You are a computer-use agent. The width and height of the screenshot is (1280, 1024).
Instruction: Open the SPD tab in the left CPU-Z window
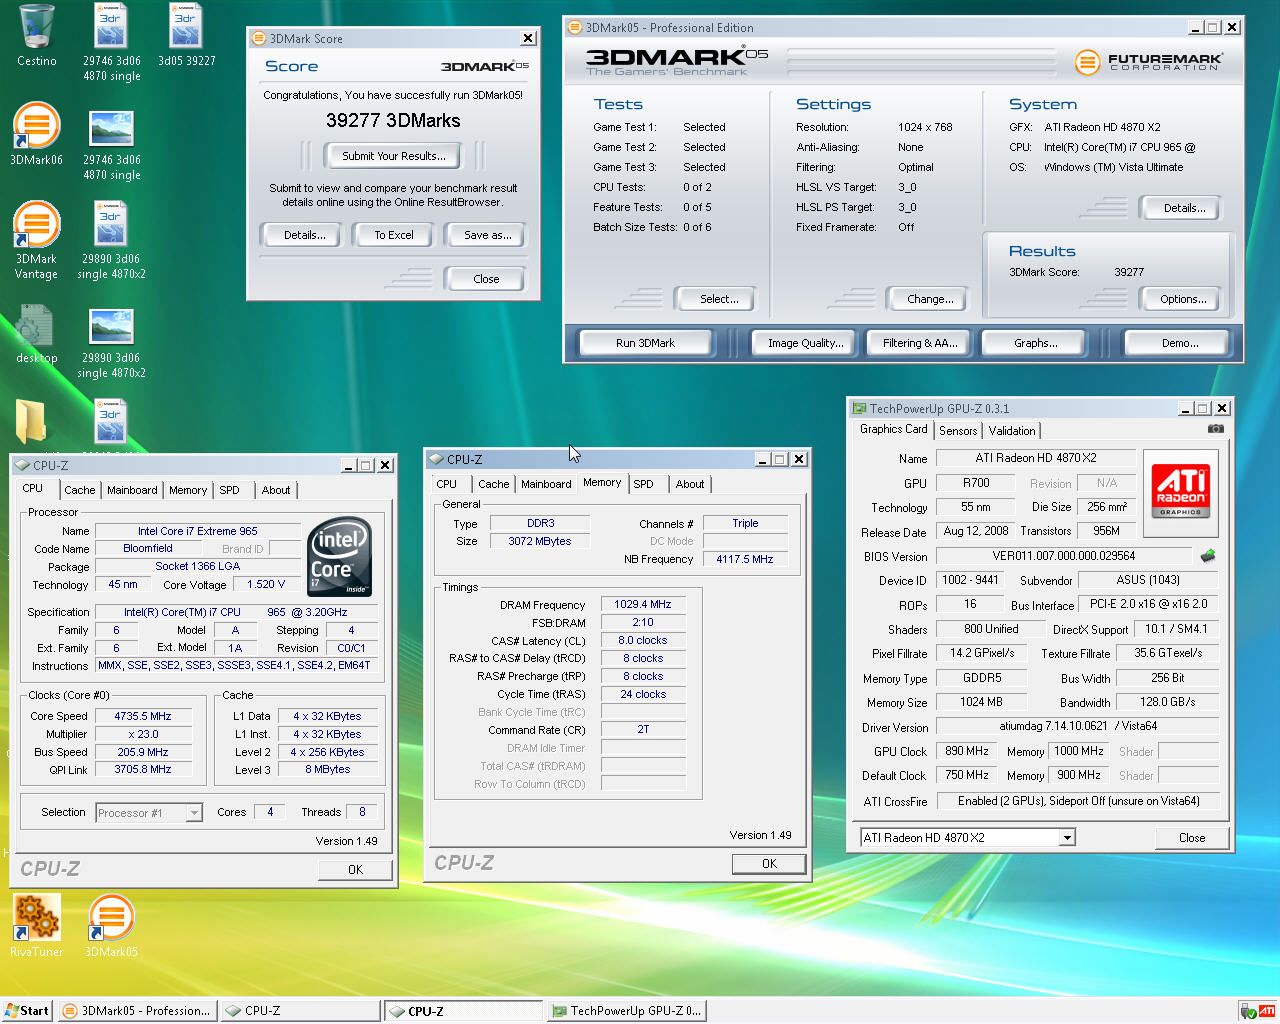(230, 490)
